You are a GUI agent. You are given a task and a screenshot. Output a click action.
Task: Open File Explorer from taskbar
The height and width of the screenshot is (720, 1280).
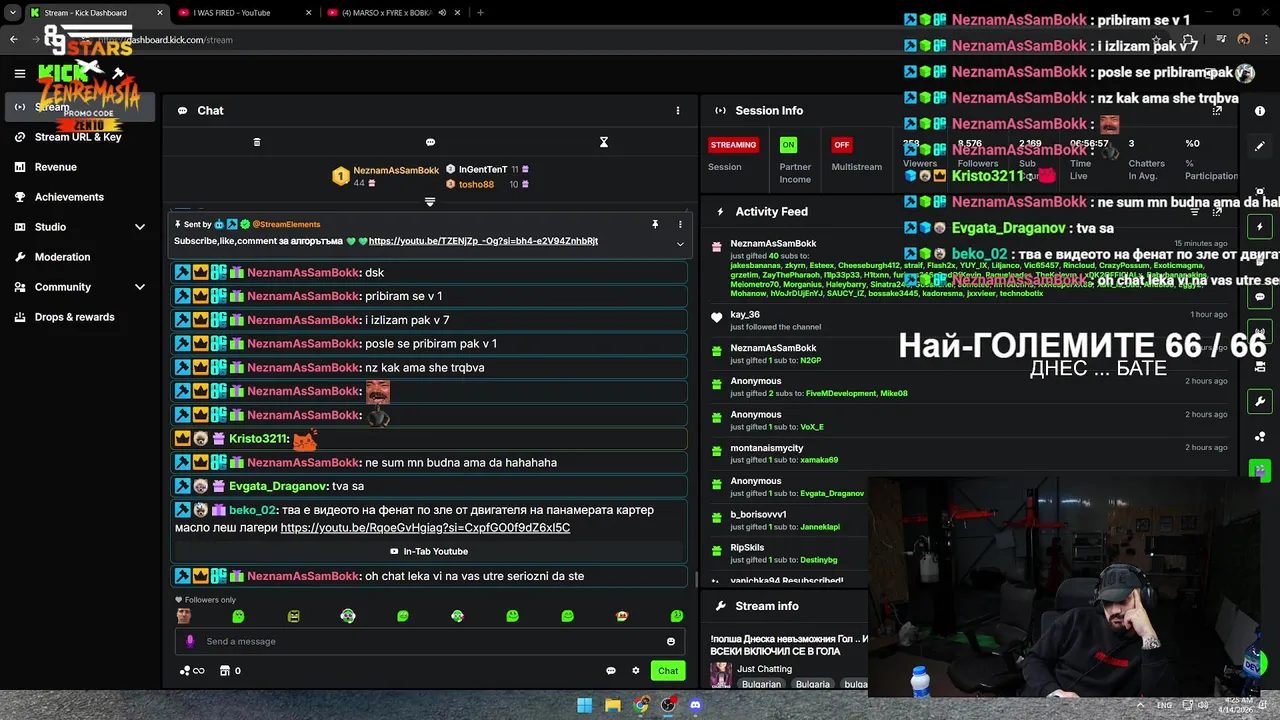[613, 705]
